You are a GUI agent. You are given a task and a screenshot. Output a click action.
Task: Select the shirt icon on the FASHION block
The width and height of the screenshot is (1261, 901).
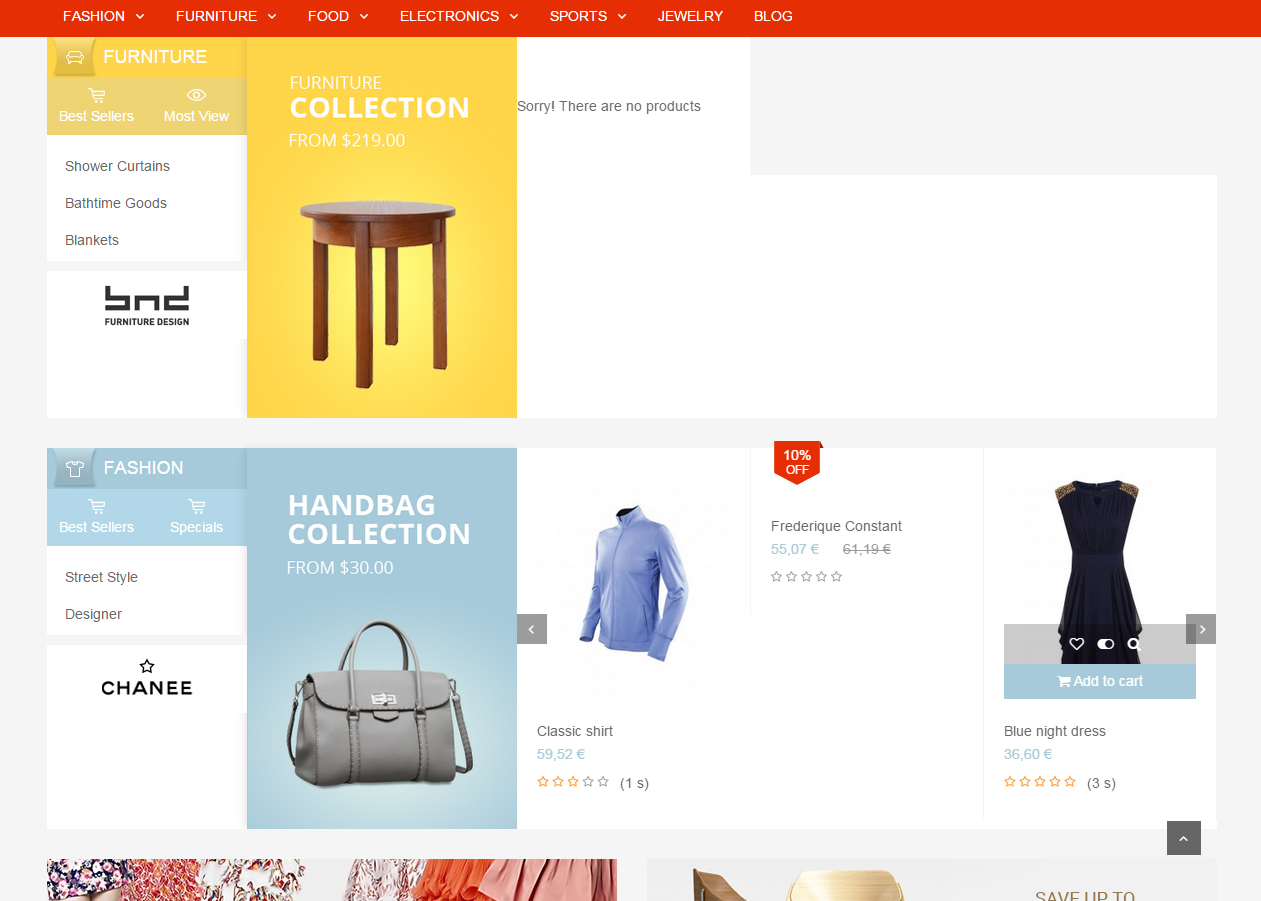point(75,467)
